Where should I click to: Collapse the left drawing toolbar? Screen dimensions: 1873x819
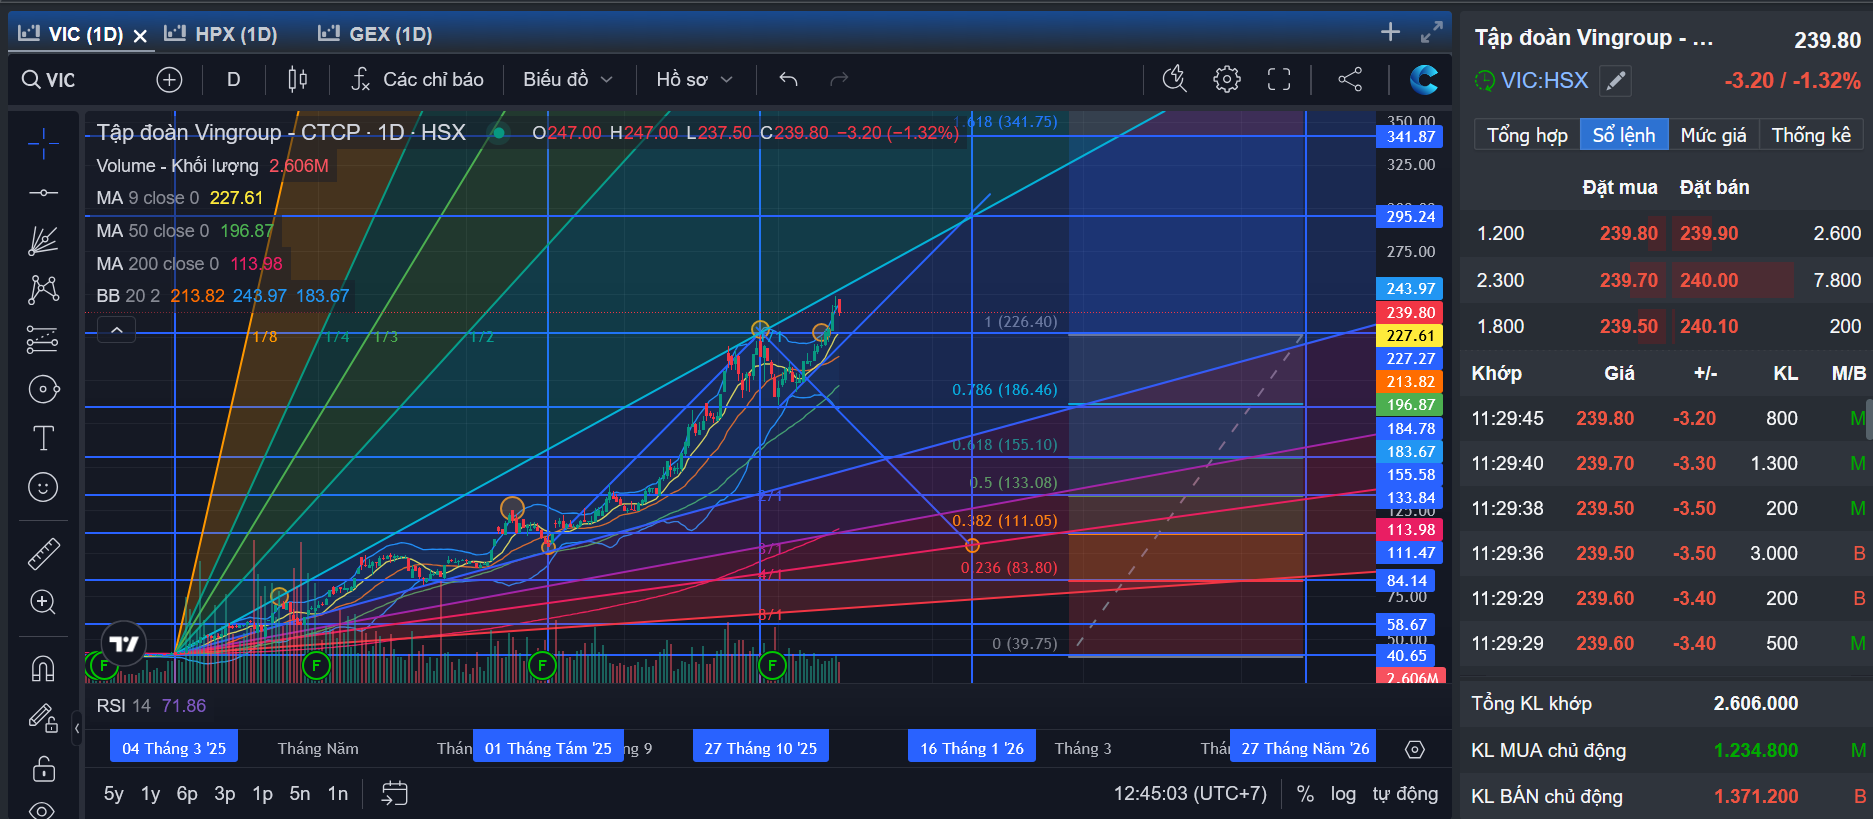[76, 728]
